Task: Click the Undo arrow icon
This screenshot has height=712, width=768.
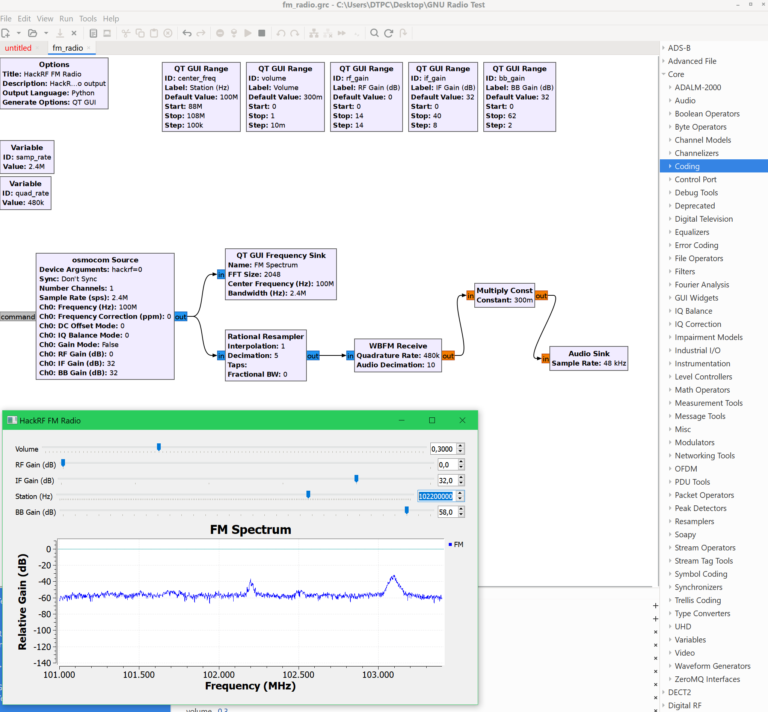Action: pyautogui.click(x=187, y=33)
